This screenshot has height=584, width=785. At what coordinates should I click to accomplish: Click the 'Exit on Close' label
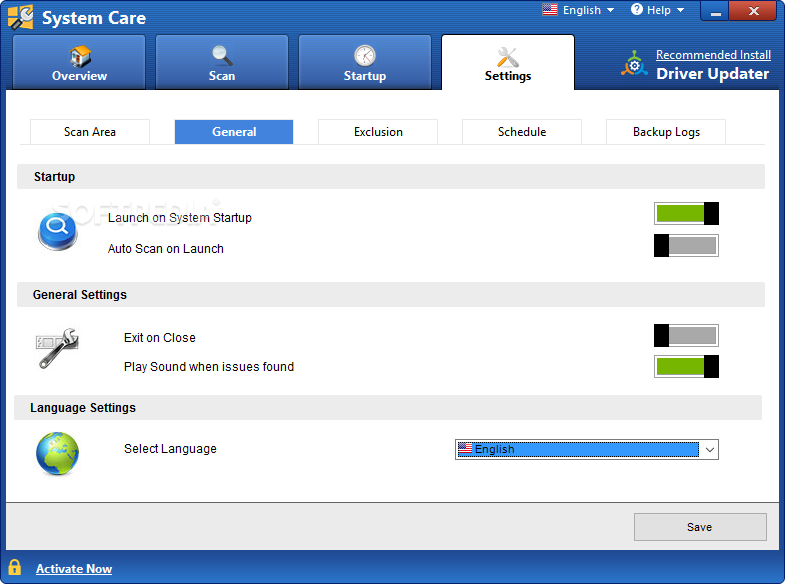pos(160,338)
